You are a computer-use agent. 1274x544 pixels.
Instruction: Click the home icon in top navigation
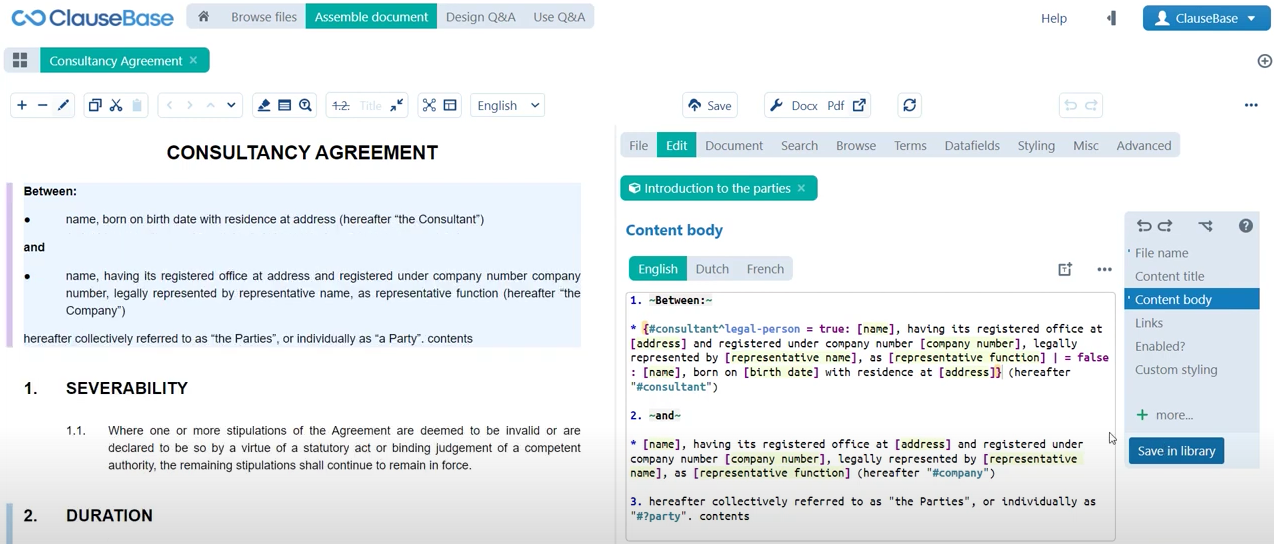[x=204, y=17]
